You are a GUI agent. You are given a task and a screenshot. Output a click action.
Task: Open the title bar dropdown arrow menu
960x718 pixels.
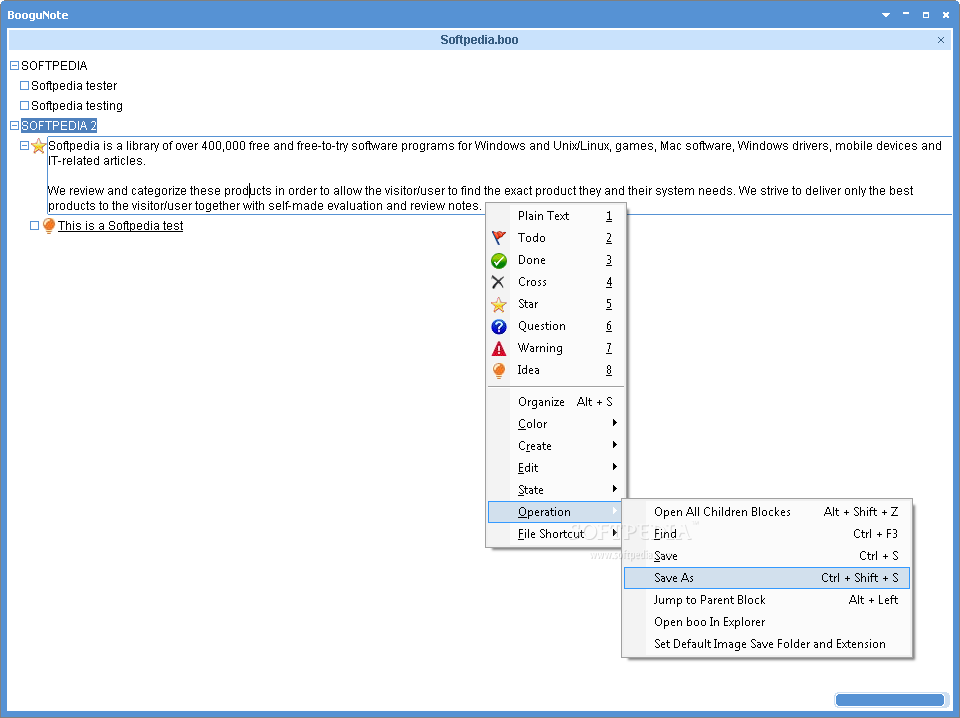886,15
